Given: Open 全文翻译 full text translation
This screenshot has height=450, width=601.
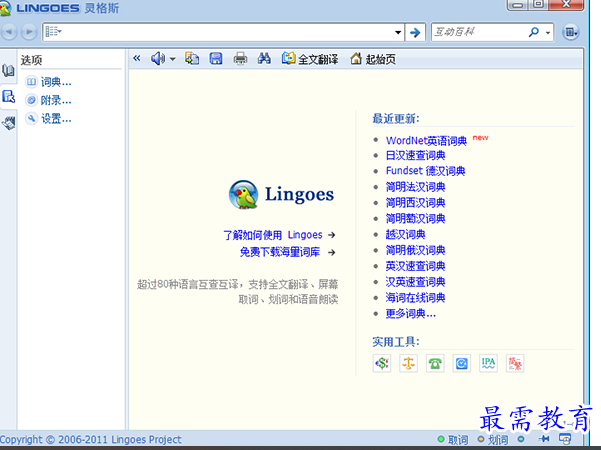Looking at the screenshot, I should click(310, 59).
